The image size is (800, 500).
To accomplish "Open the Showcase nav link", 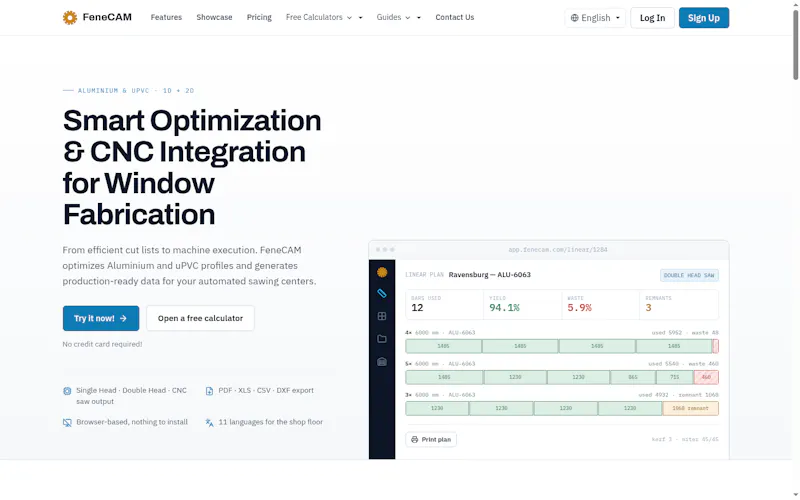I will point(214,17).
